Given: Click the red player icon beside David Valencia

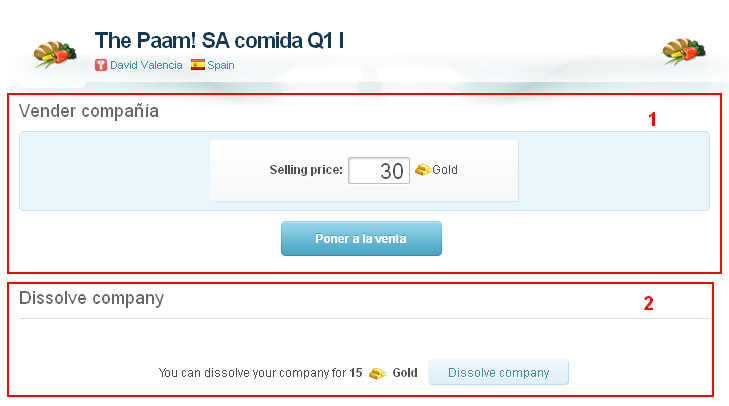Looking at the screenshot, I should tap(101, 65).
